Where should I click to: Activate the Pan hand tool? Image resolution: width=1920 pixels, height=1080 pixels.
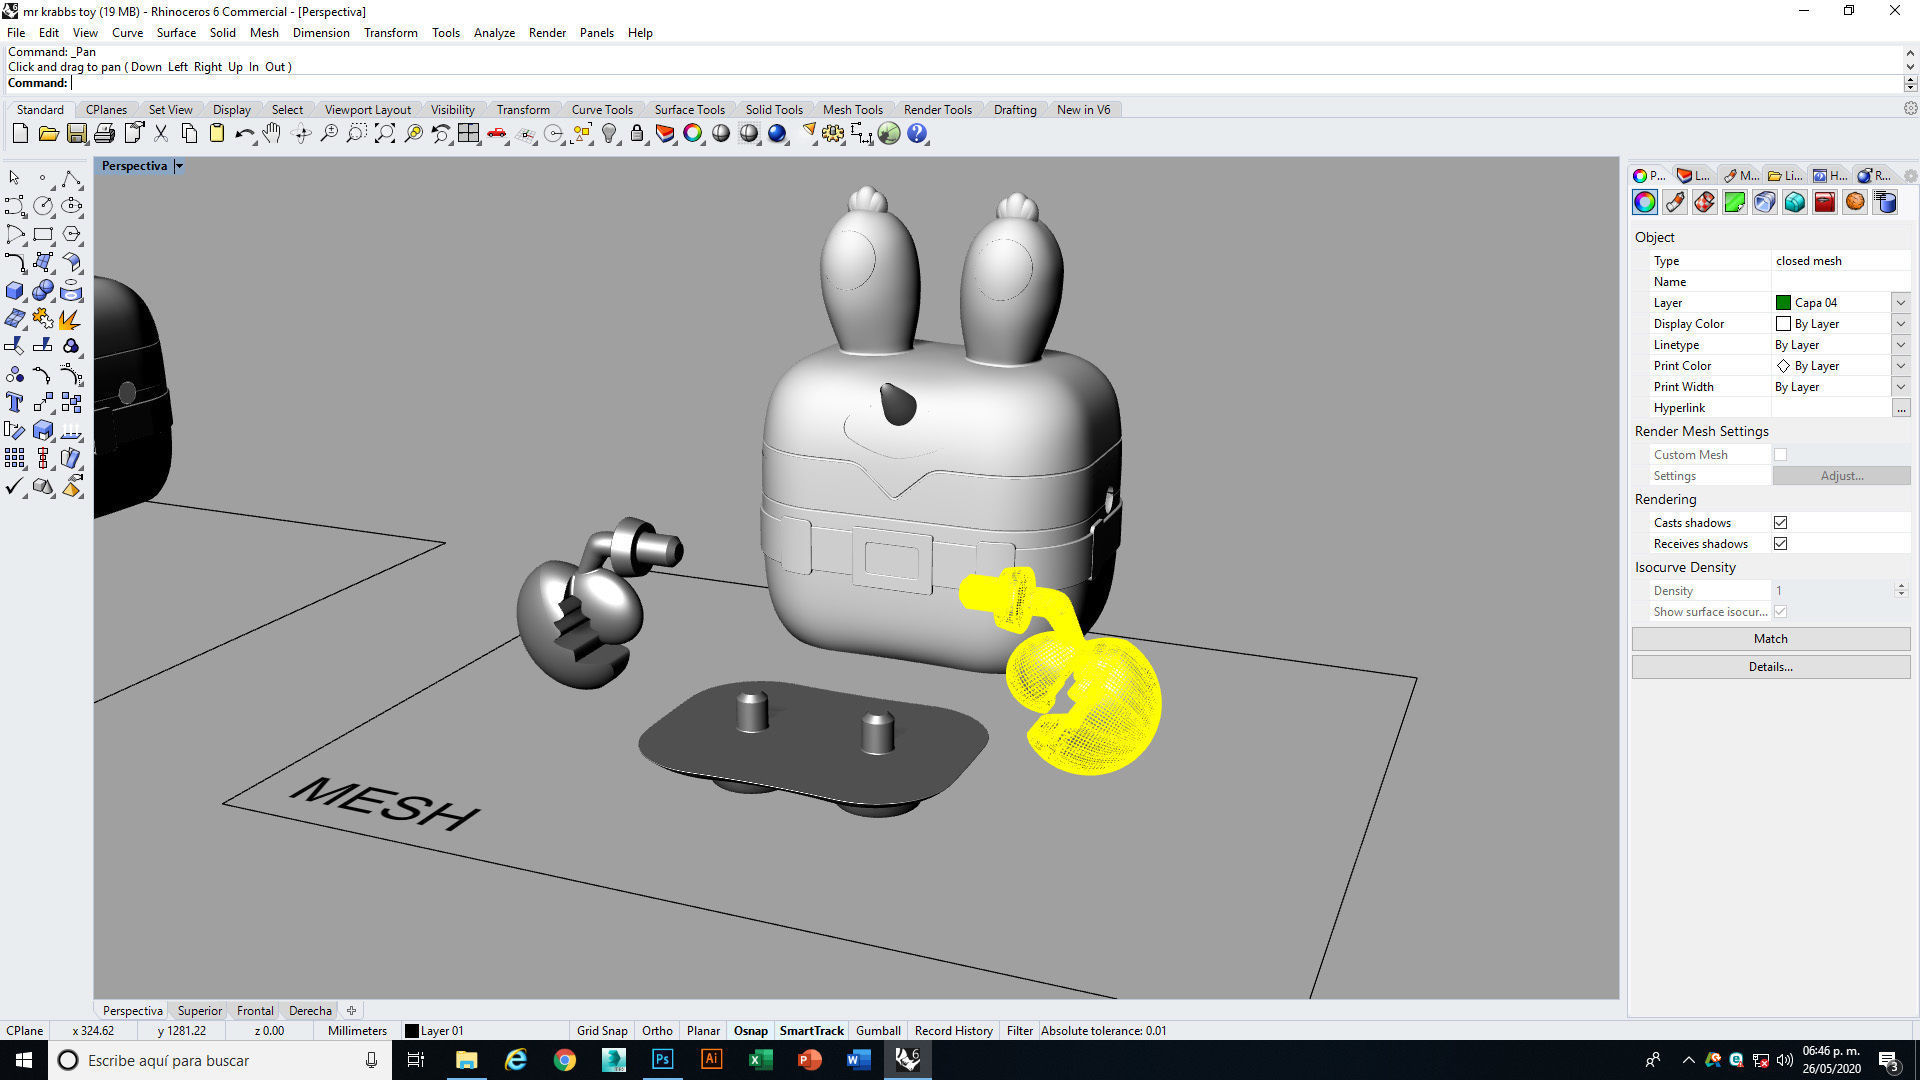tap(272, 133)
